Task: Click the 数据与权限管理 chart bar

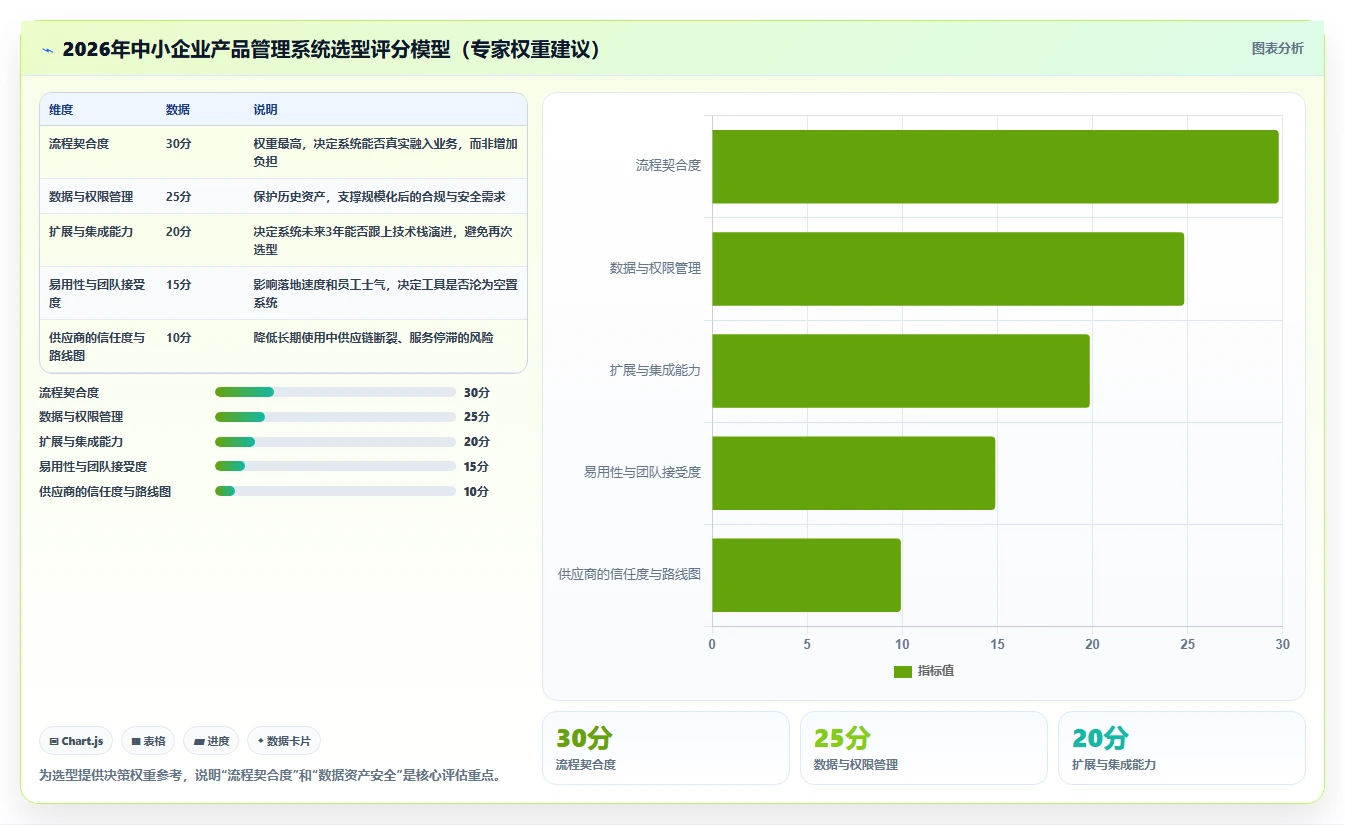Action: (948, 269)
